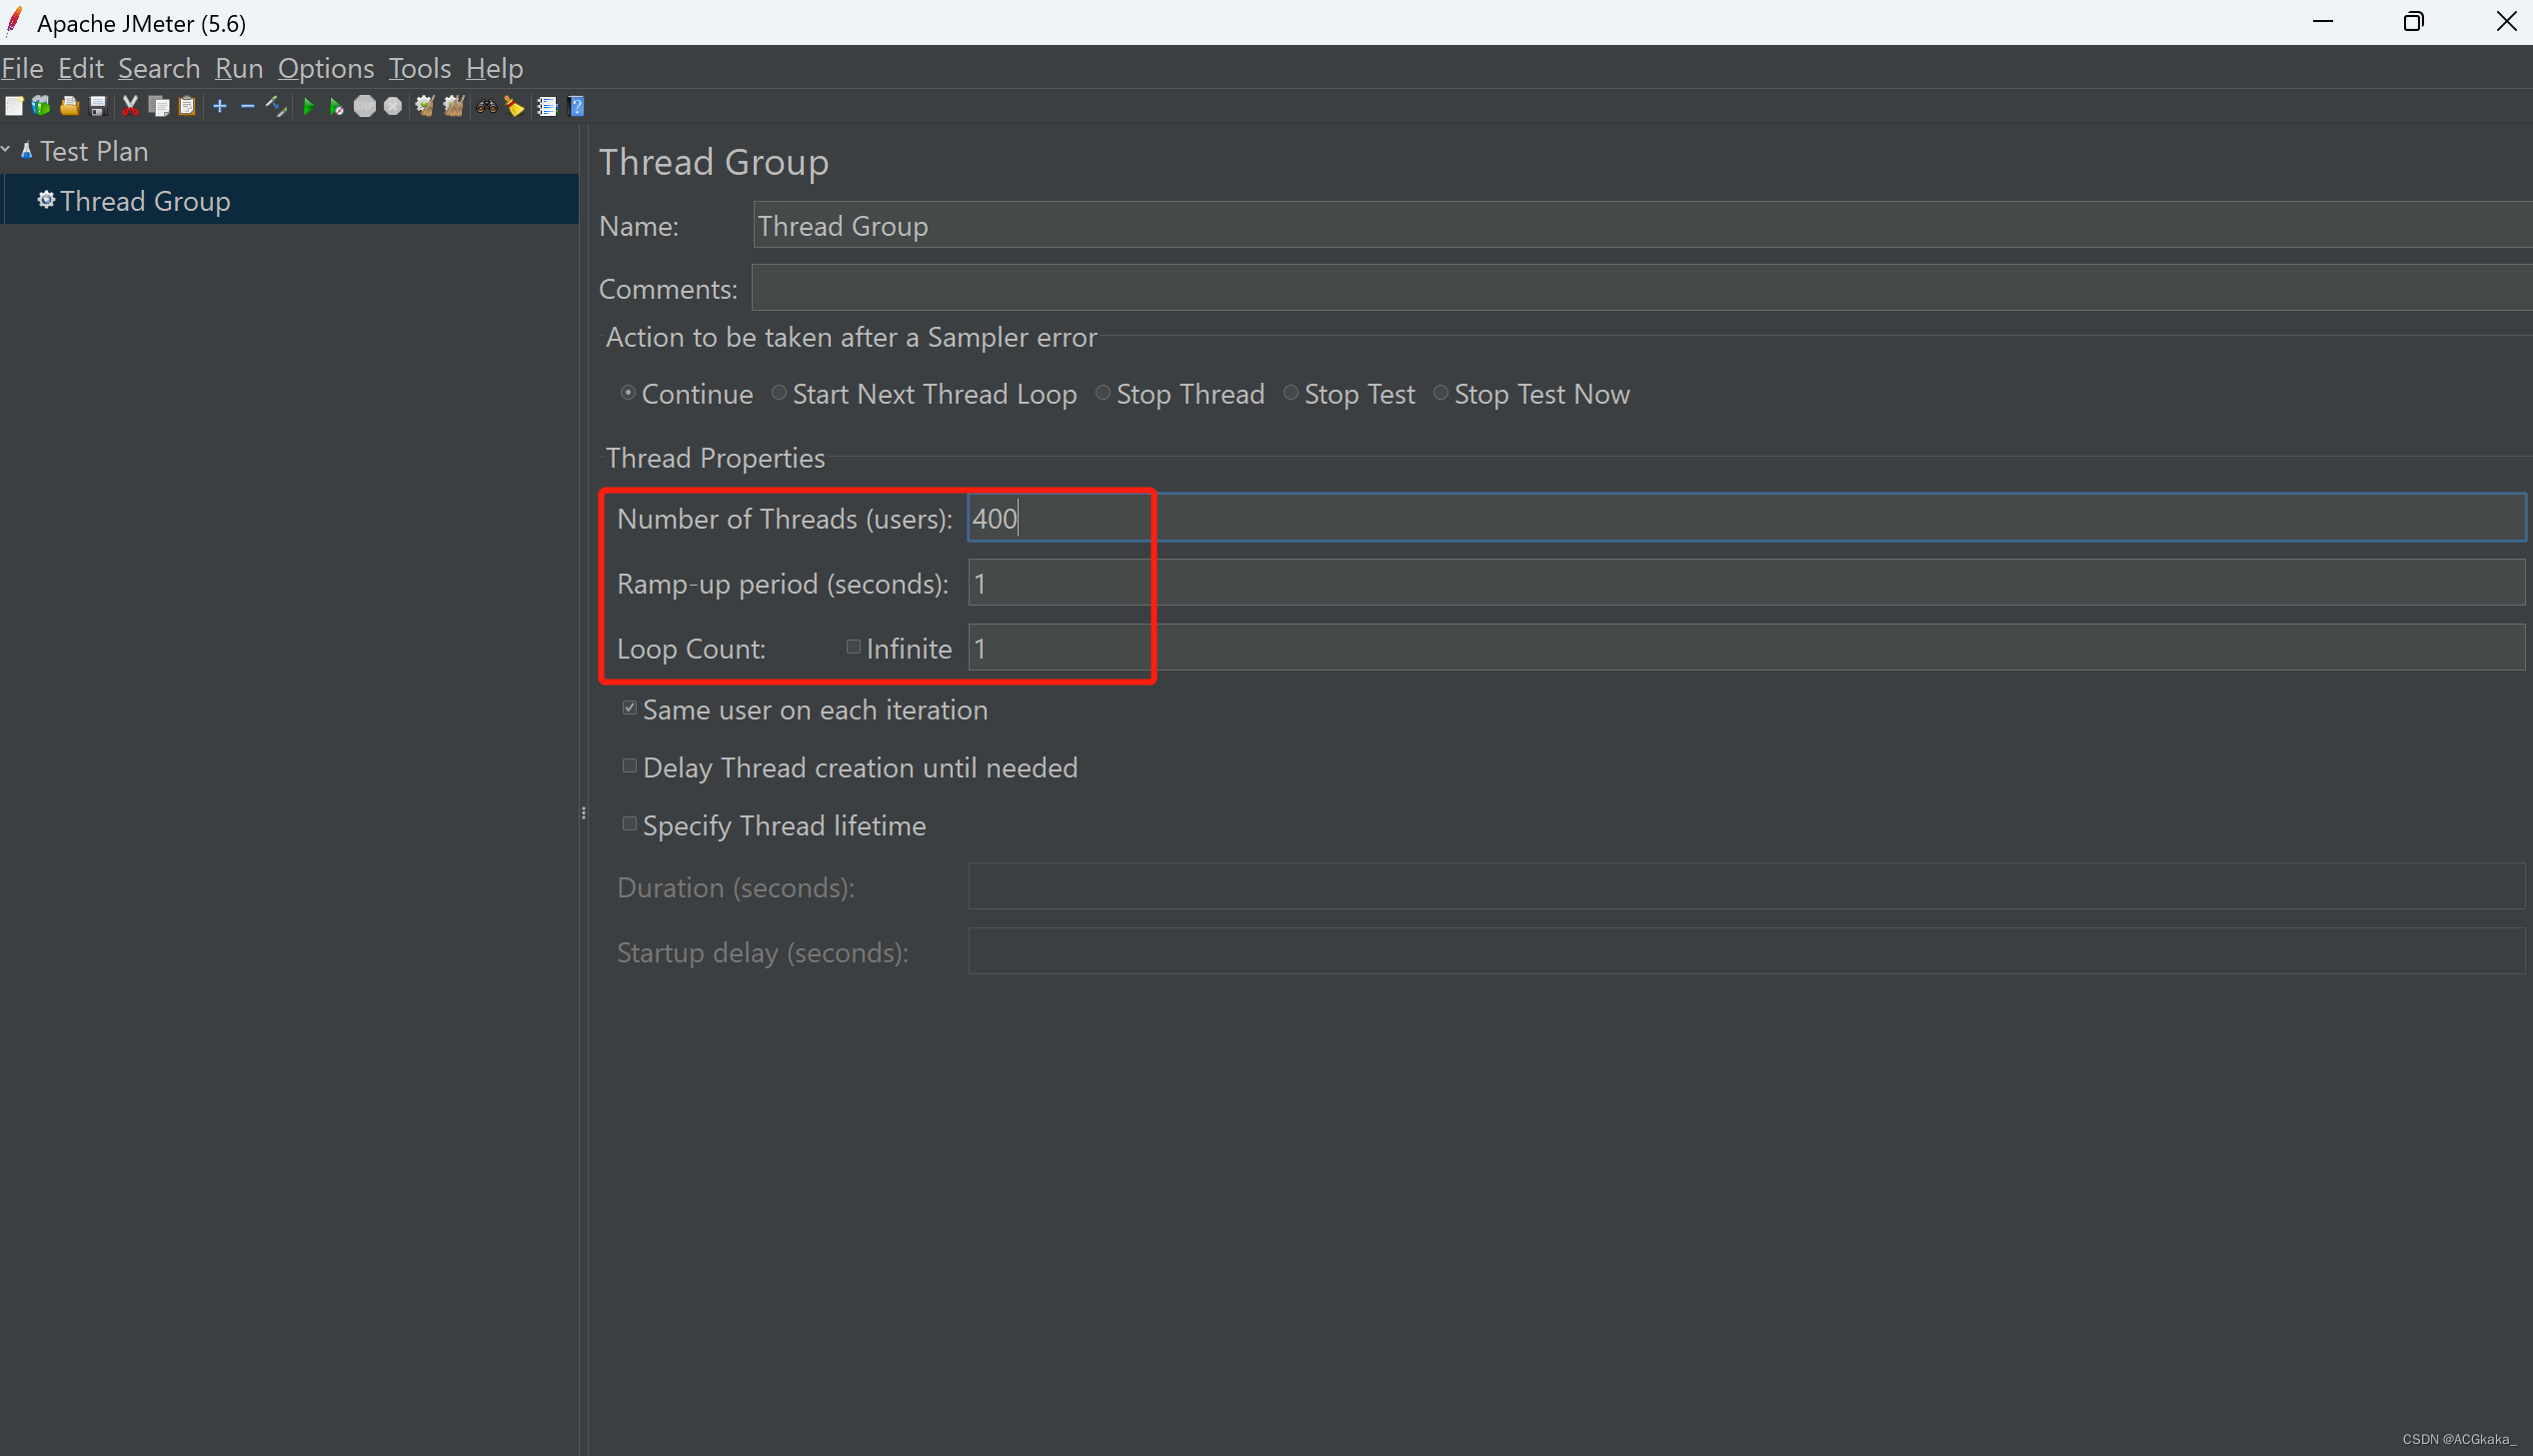This screenshot has height=1456, width=2533.
Task: Click the Toggle enable/disable icon
Action: (x=277, y=106)
